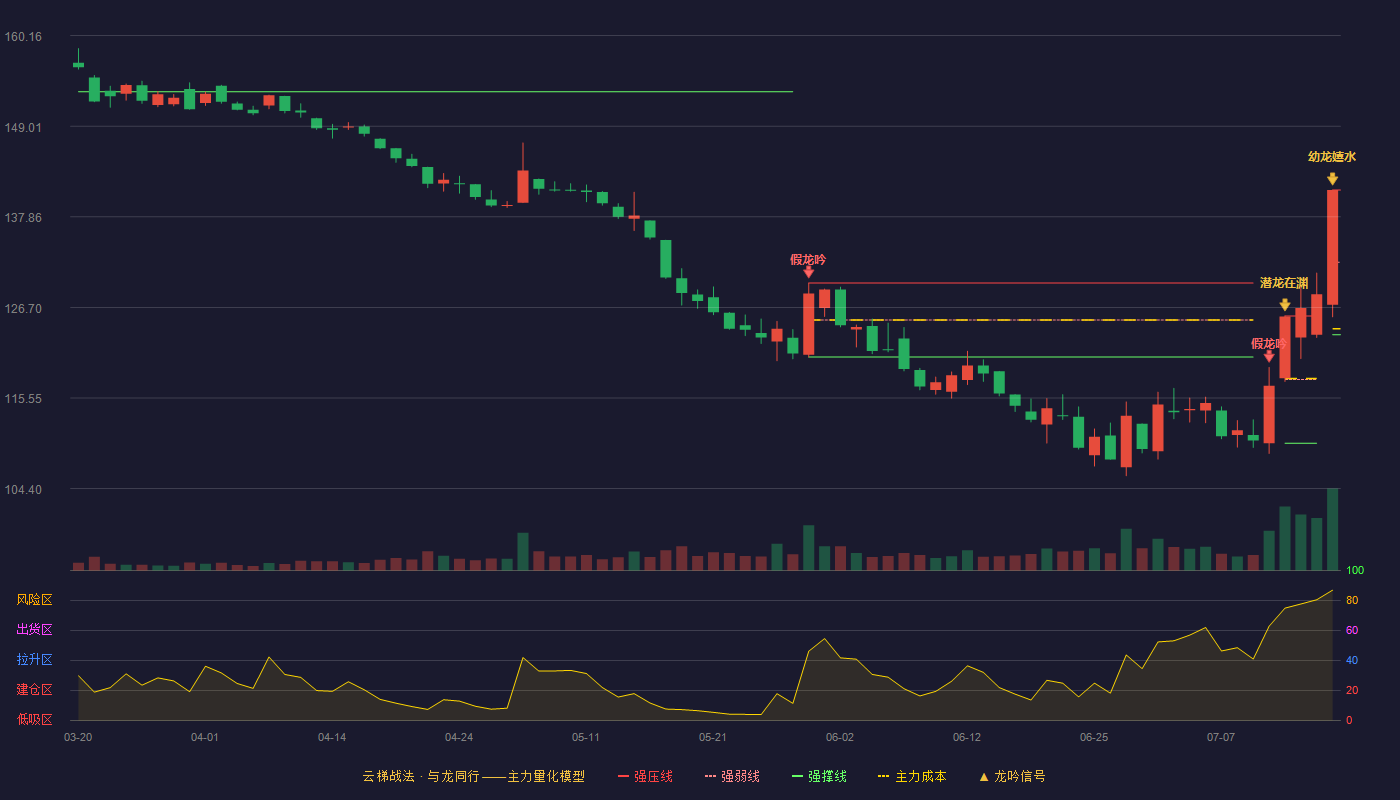Click the 06-02 date label
This screenshot has height=800, width=1400.
point(840,737)
